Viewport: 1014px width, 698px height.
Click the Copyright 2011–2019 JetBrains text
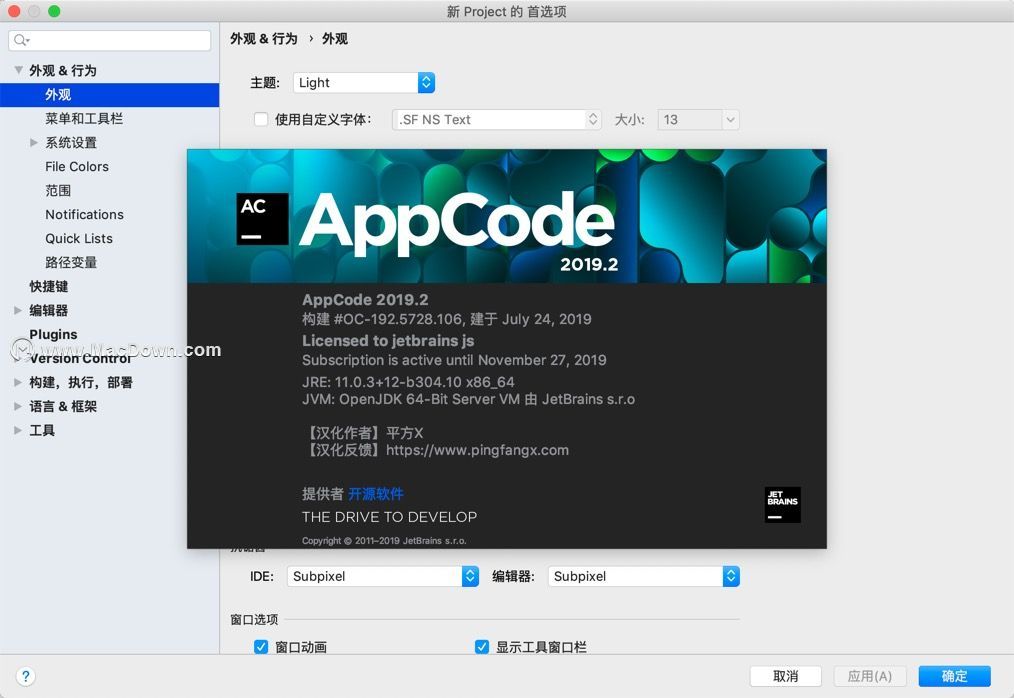click(384, 541)
